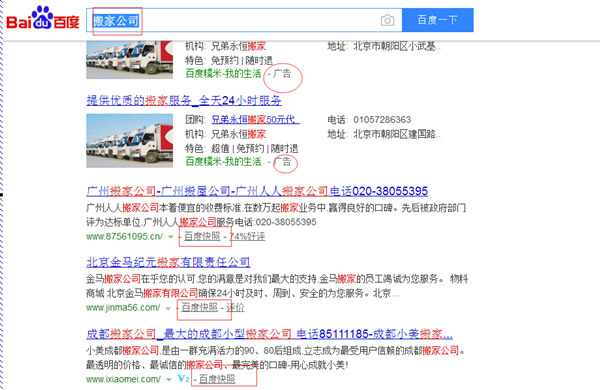Open 百度快照 for the jinma56.com result
600x390 pixels.
pos(199,307)
